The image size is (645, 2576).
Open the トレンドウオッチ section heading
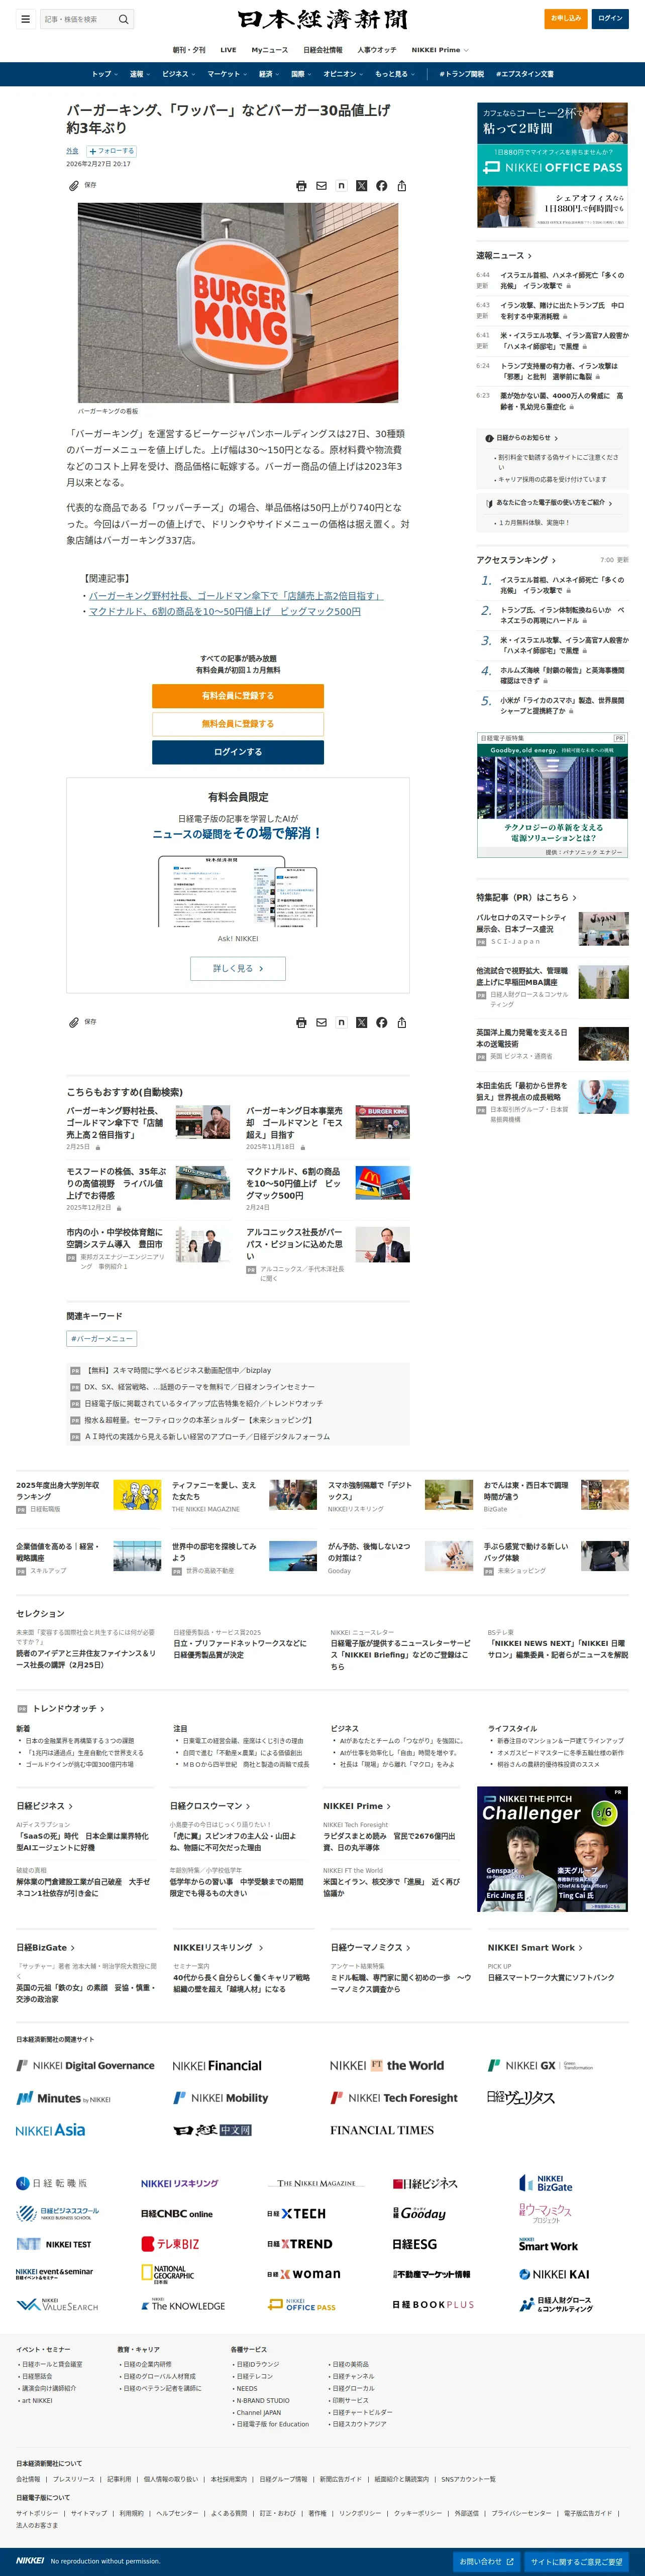coord(68,1708)
